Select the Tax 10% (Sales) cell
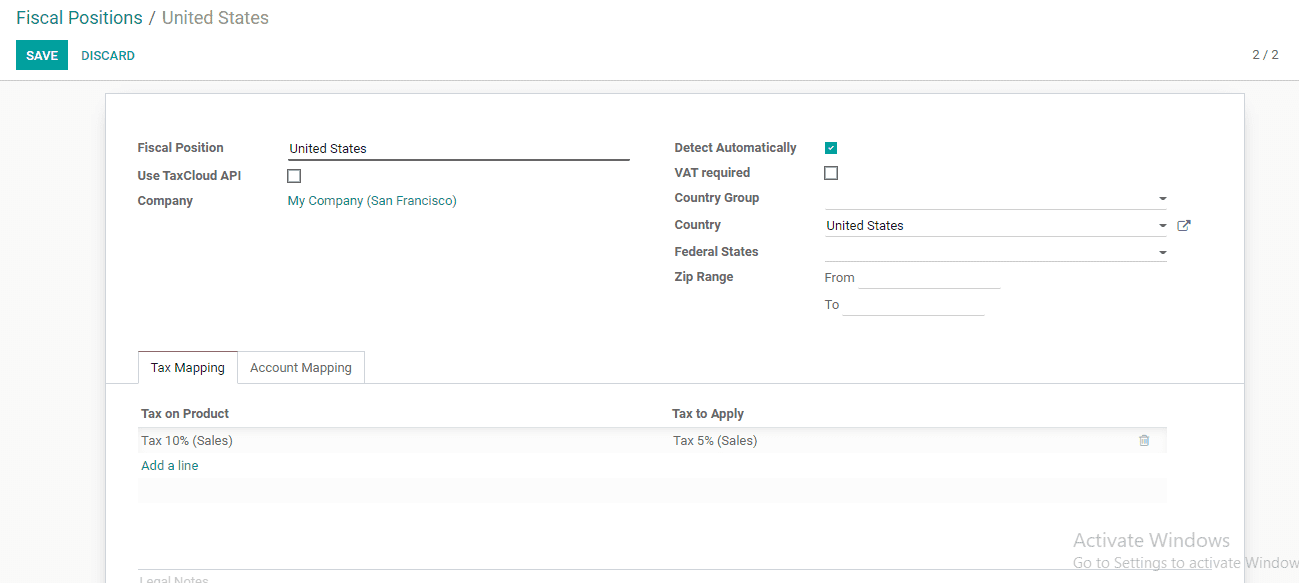Screen dimensions: 1299x583 pyautogui.click(x=187, y=441)
